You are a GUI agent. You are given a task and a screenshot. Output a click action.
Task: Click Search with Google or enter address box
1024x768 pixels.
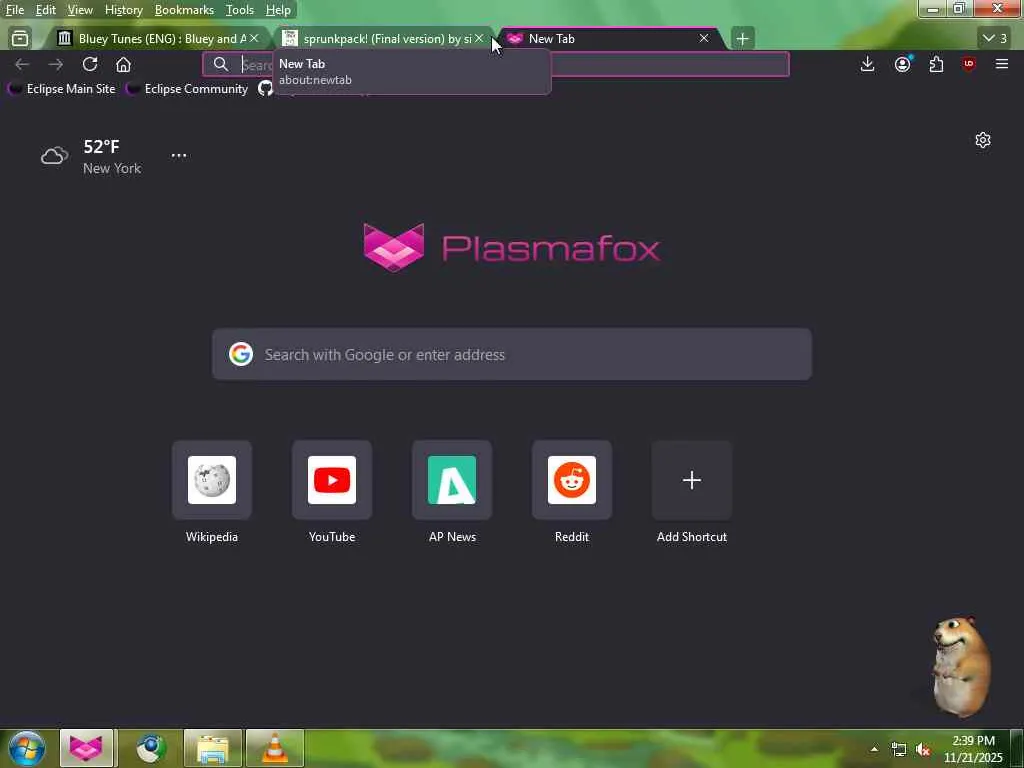512,355
